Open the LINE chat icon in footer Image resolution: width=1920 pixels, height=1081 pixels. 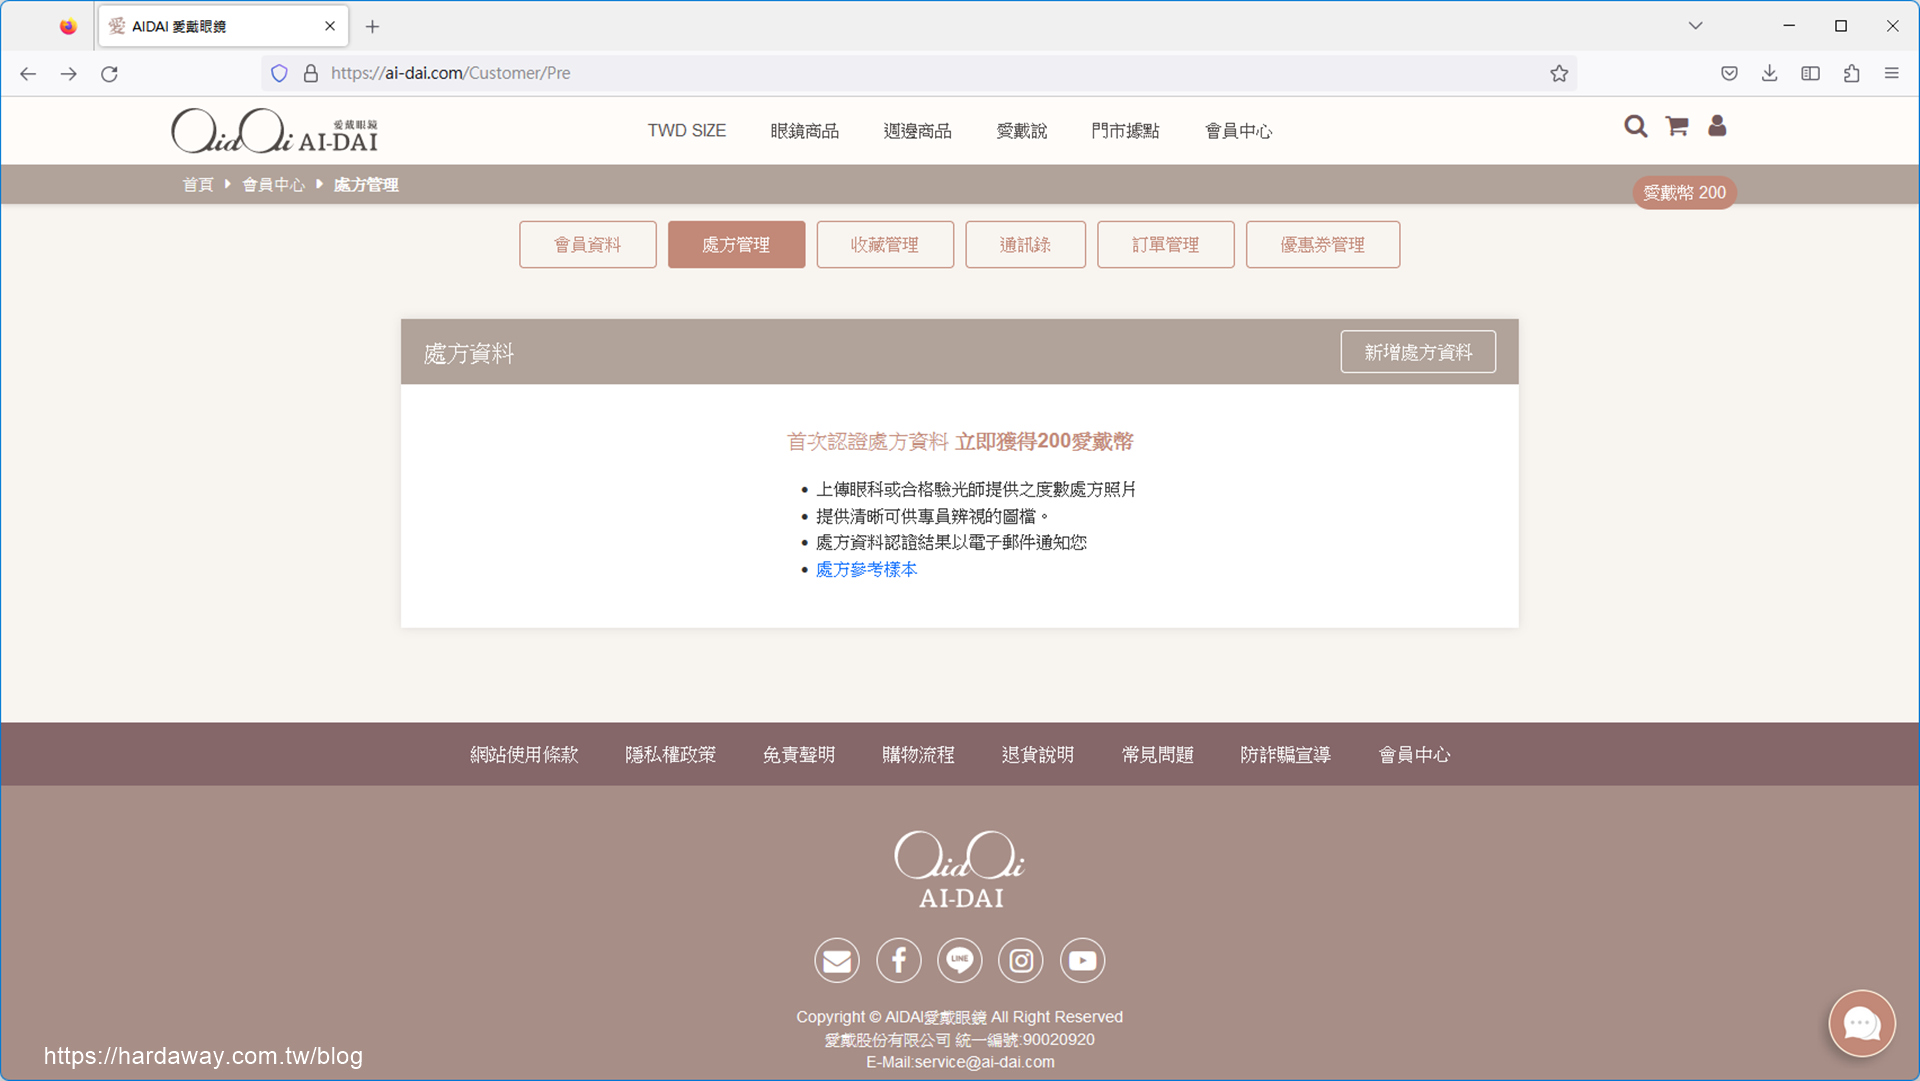click(x=960, y=961)
